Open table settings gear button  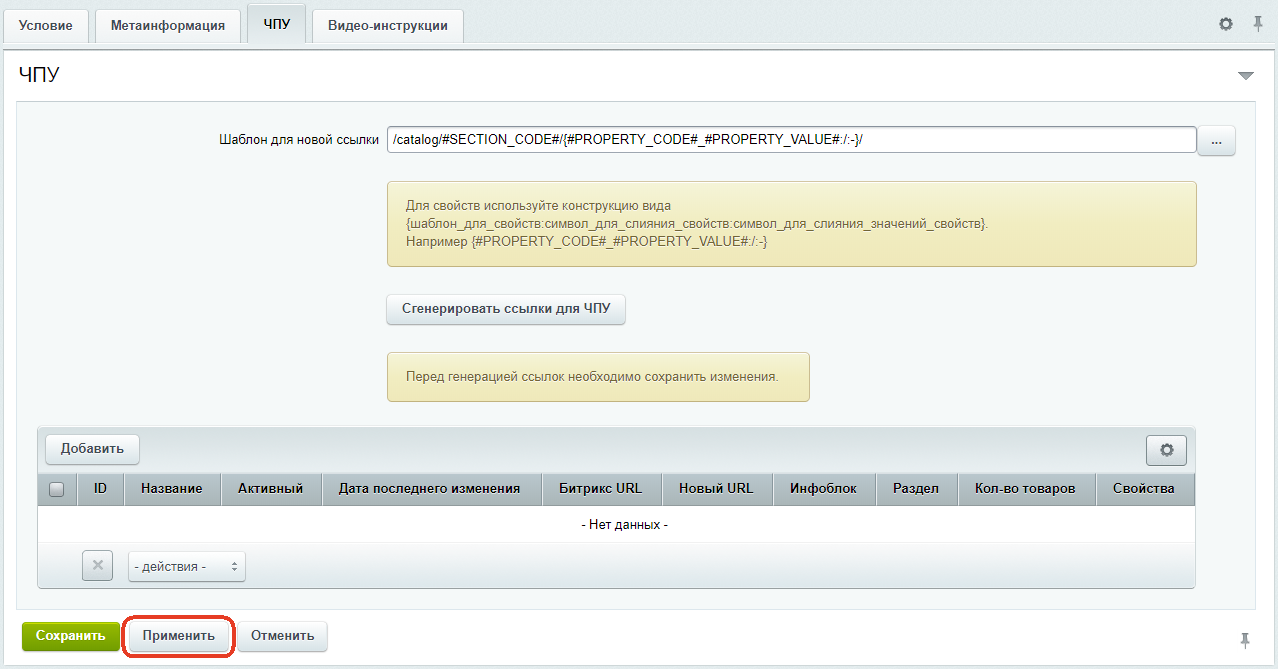1166,450
